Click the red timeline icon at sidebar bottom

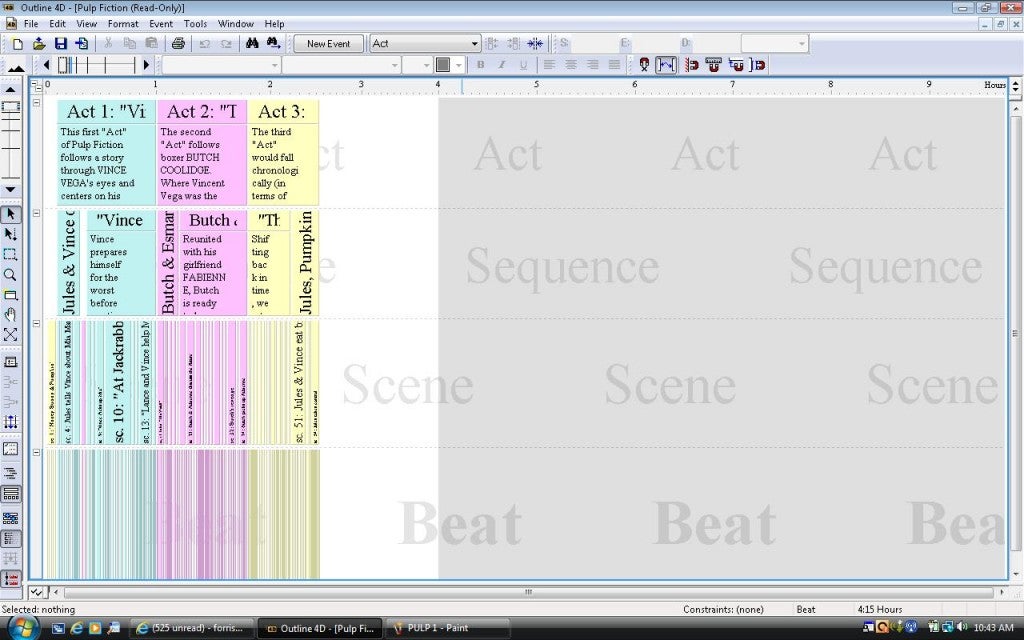tap(10, 579)
